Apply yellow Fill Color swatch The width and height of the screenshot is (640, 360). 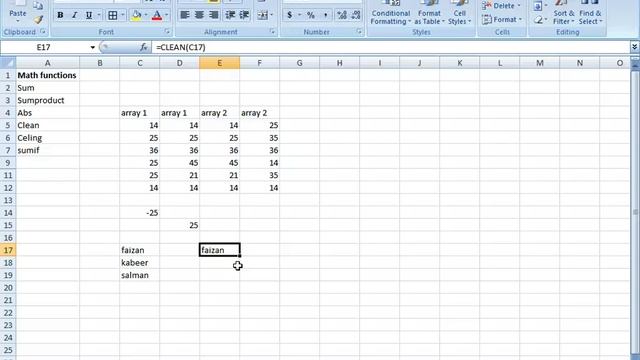(x=136, y=16)
